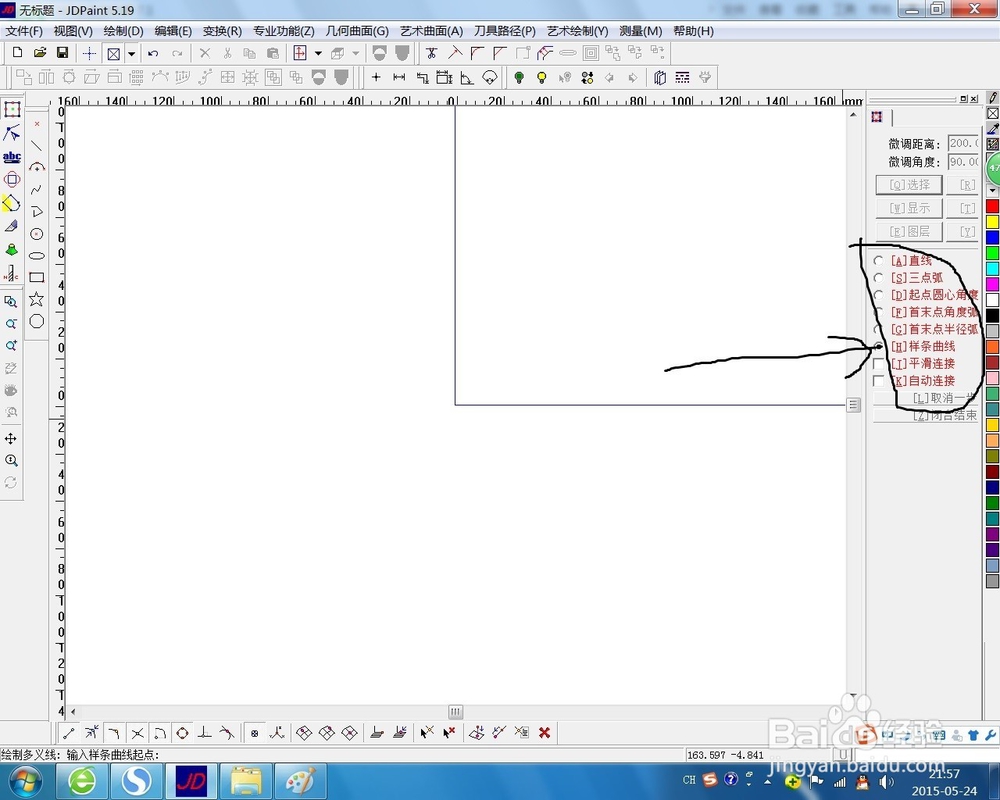This screenshot has height=800, width=1000.
Task: Select the horizontal distance measure icon
Action: coord(399,78)
